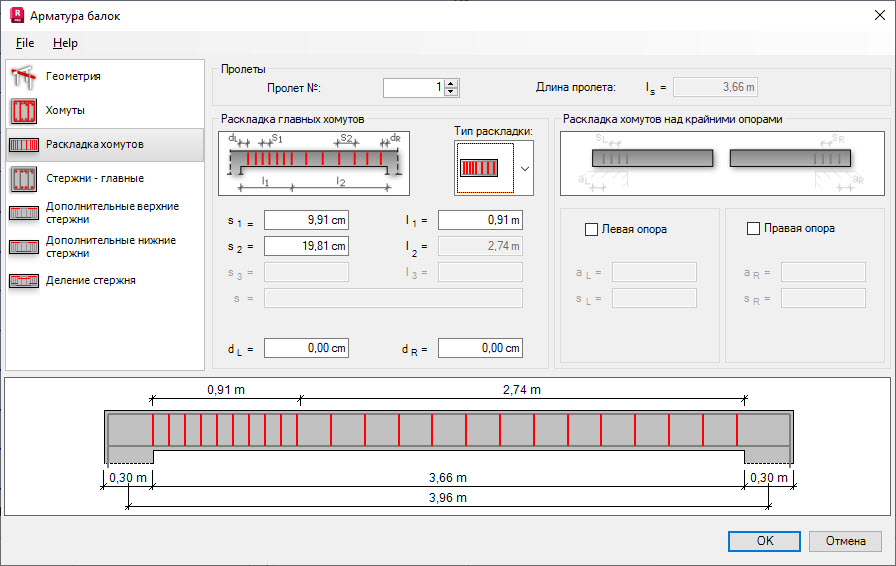Click the dR offset field
Screen dimensions: 896x566
[480, 348]
